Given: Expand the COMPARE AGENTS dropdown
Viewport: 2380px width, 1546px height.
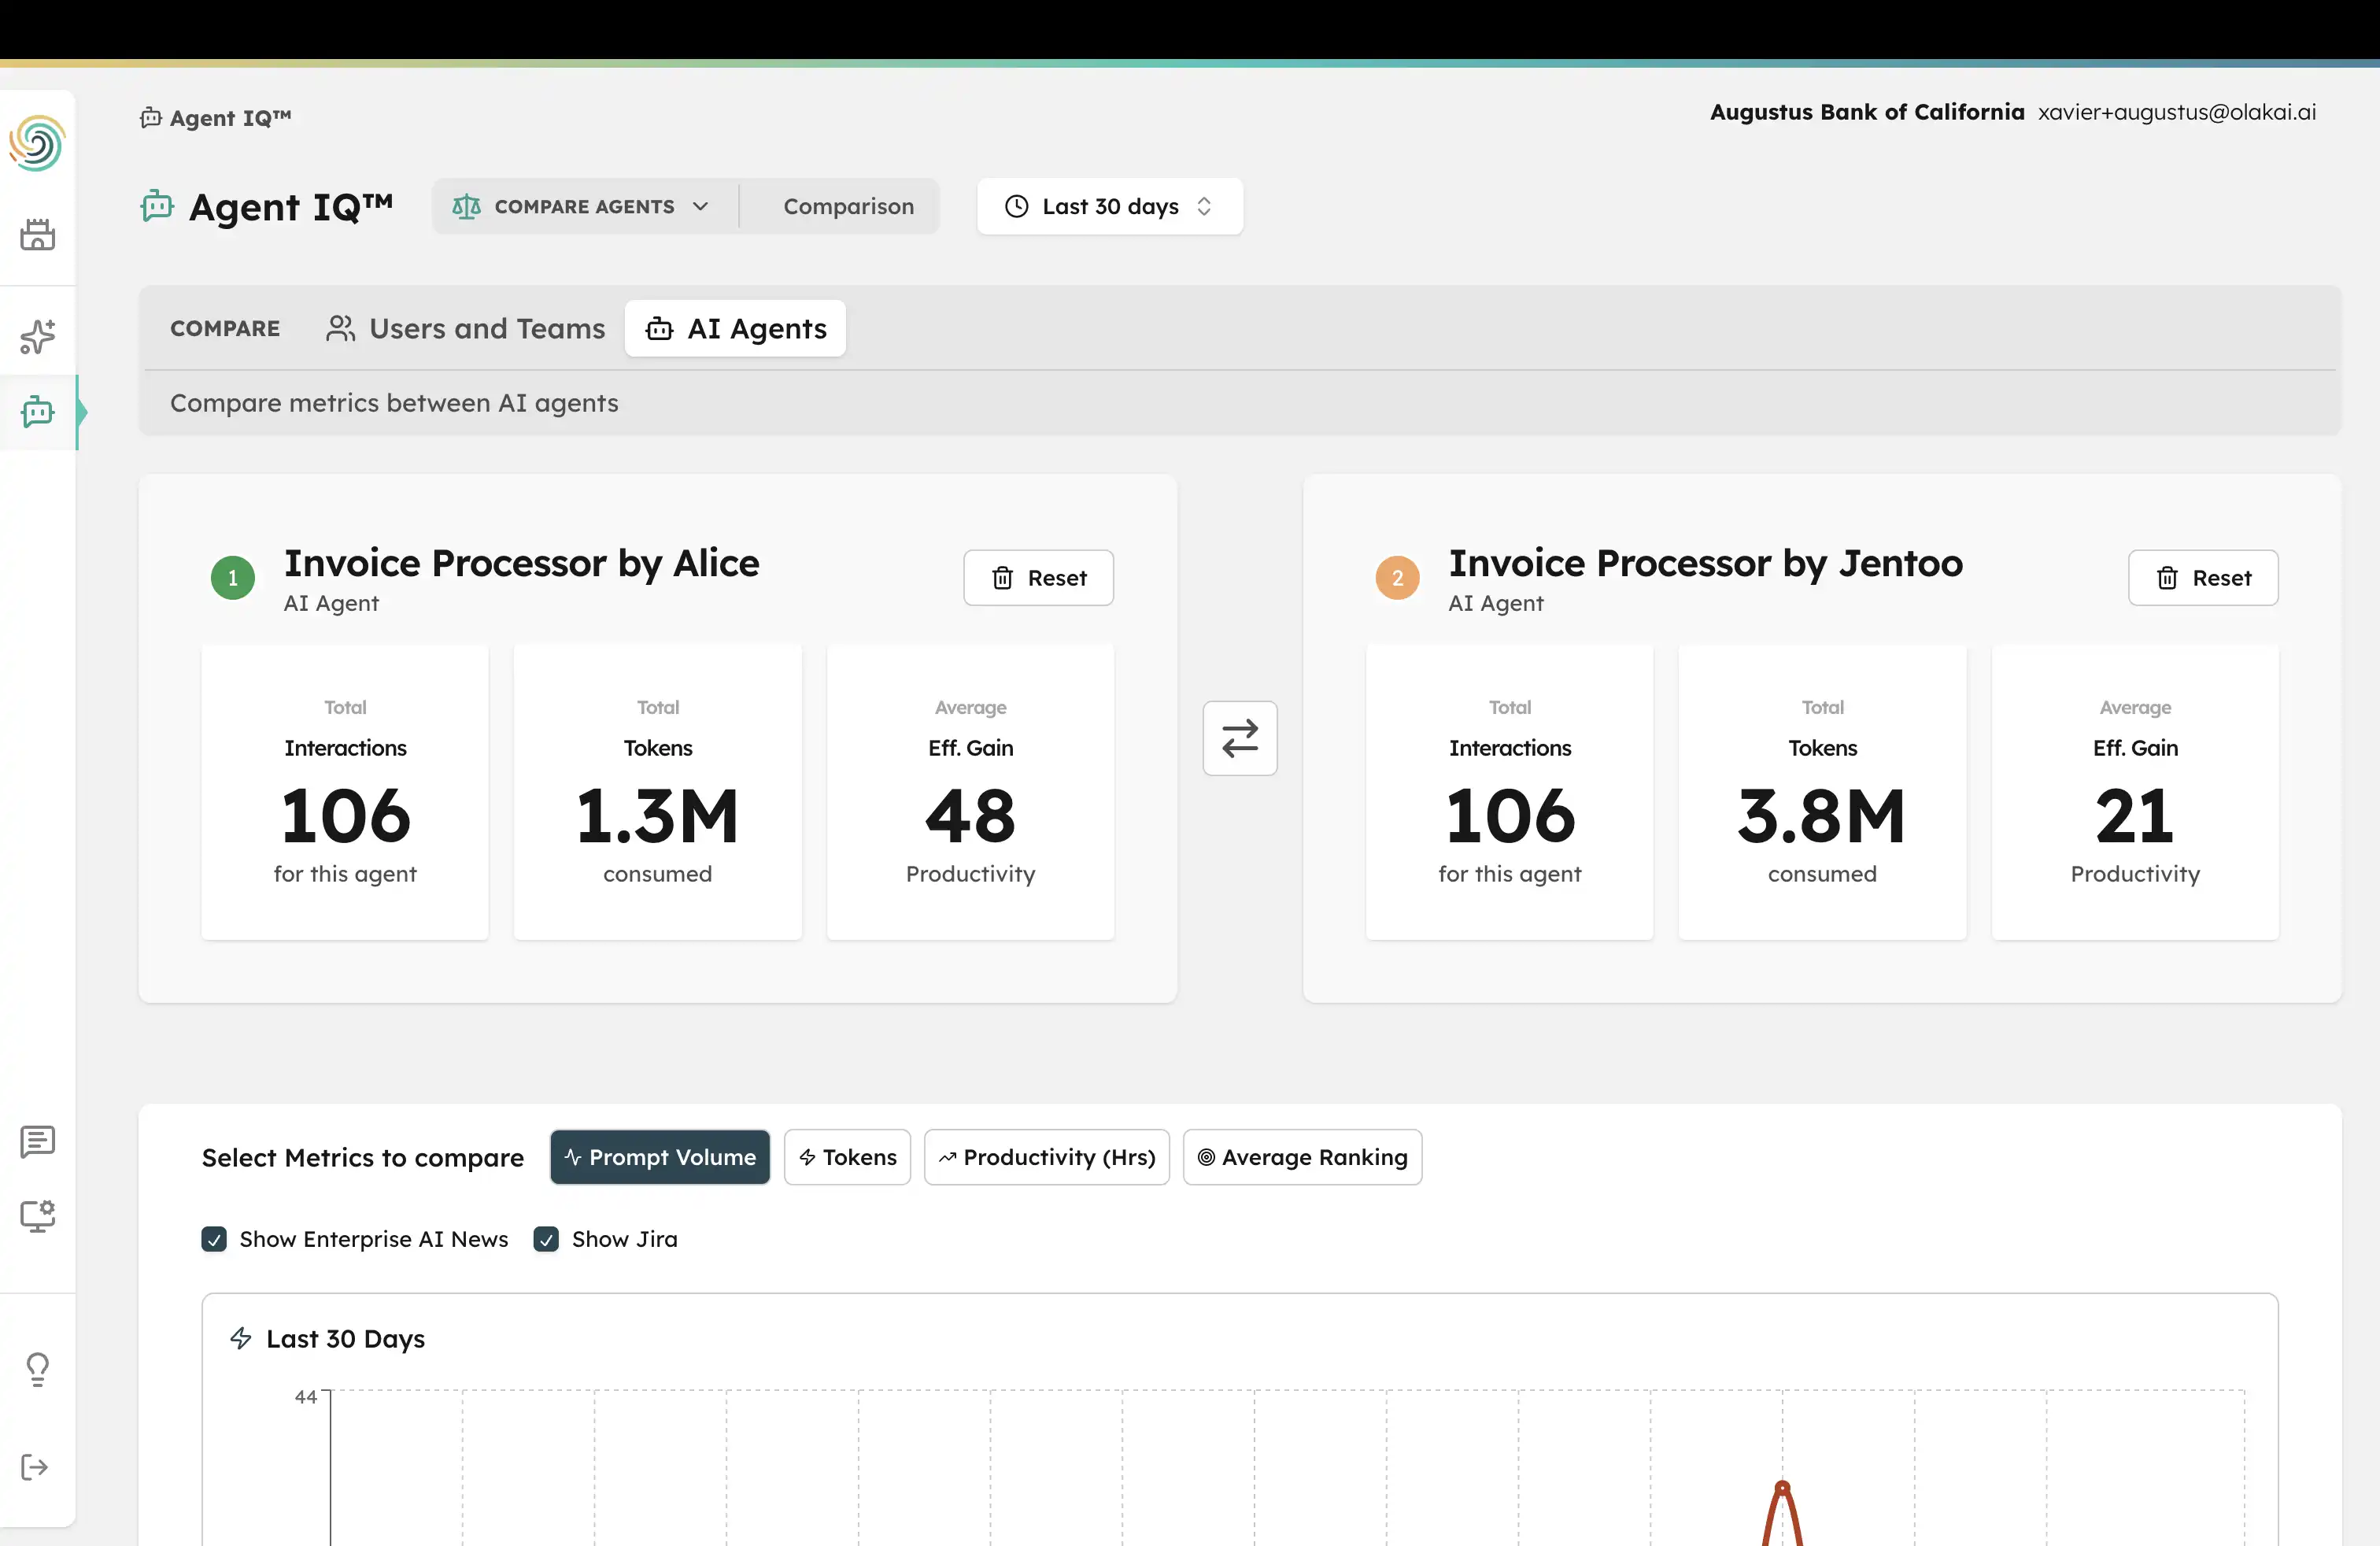Looking at the screenshot, I should coord(583,206).
